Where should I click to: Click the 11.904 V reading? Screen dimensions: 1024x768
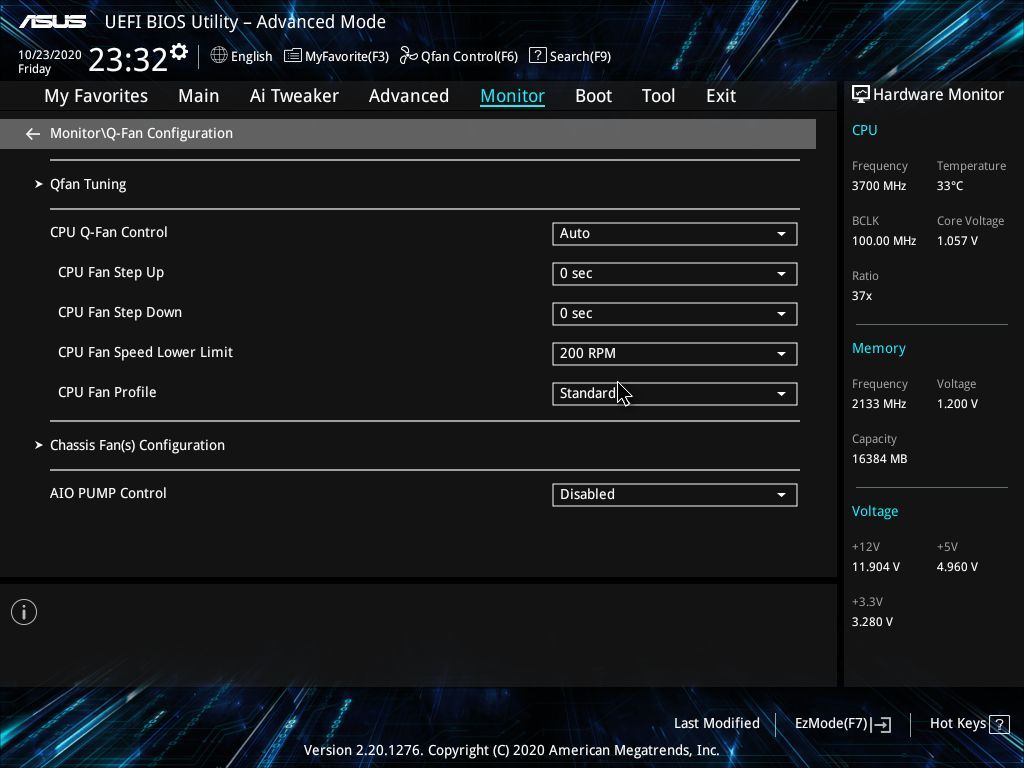[876, 567]
